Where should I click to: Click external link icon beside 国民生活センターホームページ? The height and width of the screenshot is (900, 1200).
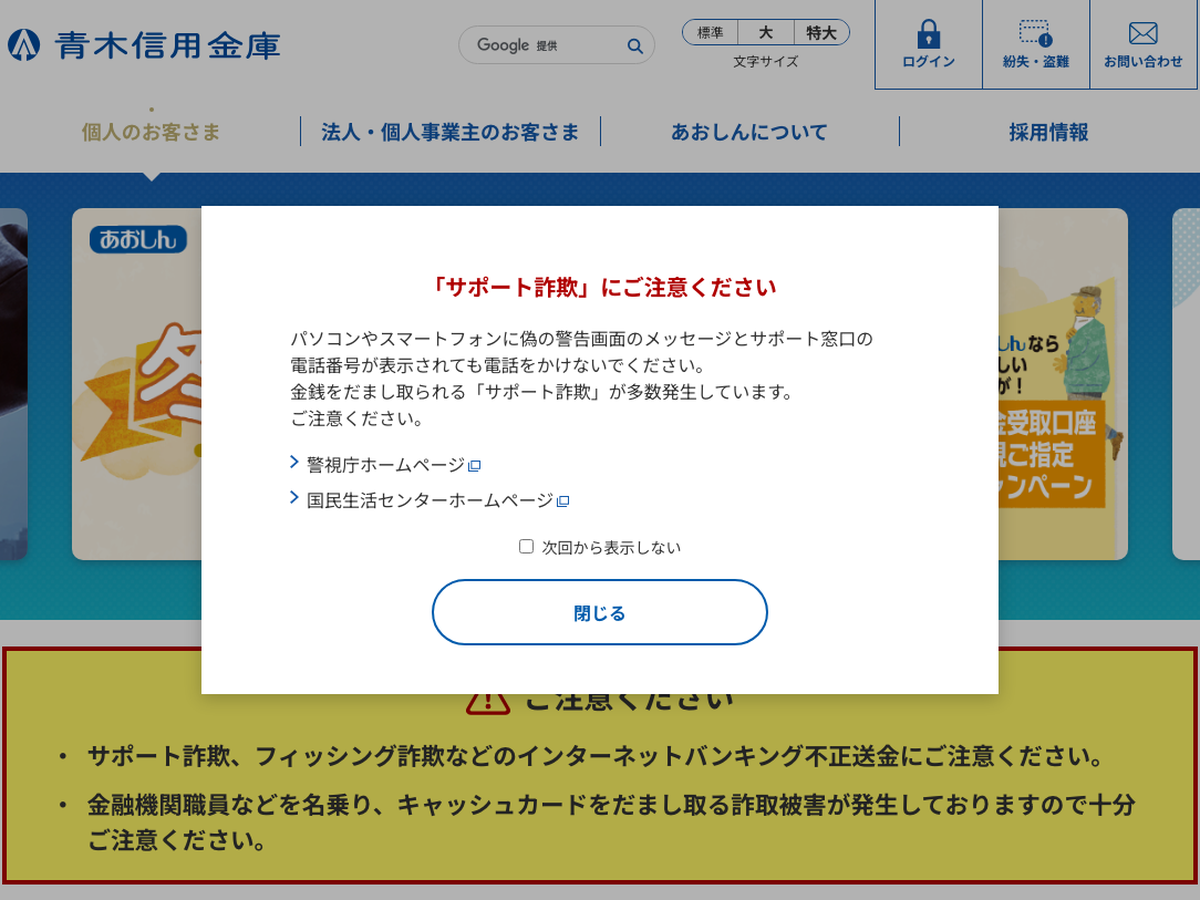563,501
